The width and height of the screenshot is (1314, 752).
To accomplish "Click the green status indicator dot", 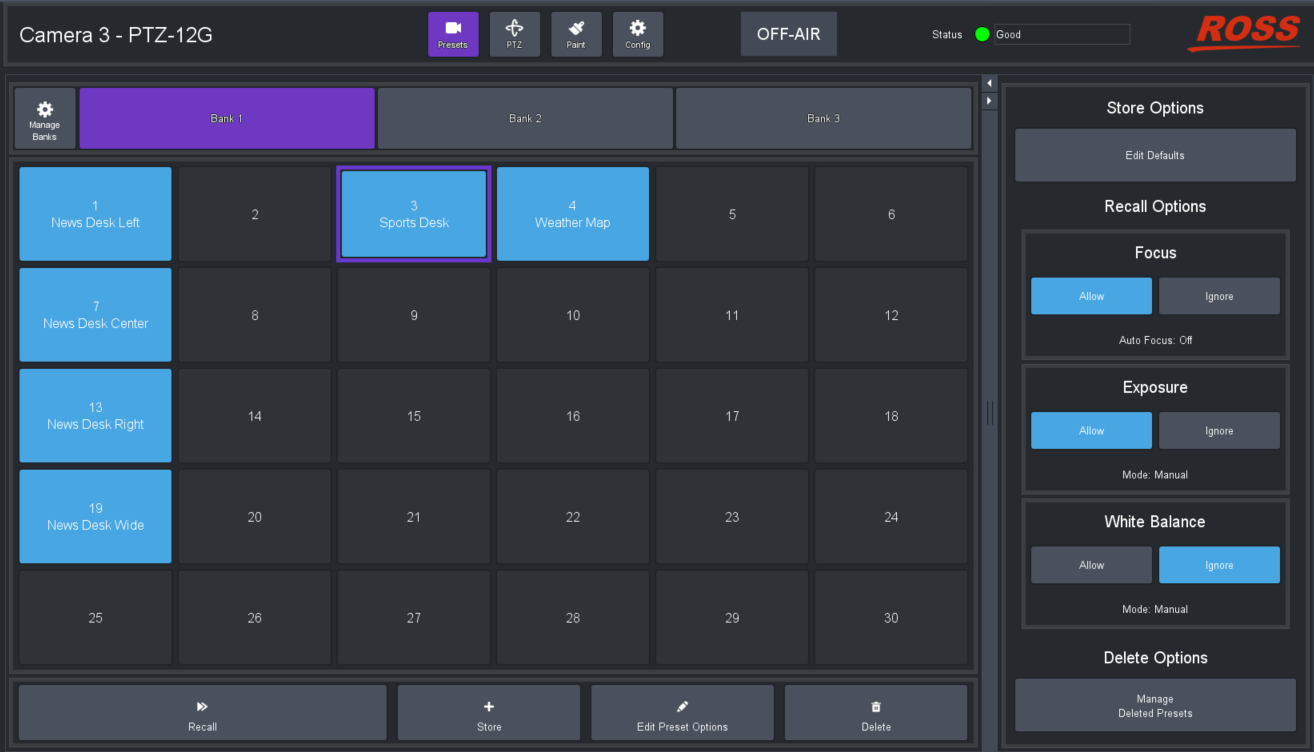I will point(982,33).
